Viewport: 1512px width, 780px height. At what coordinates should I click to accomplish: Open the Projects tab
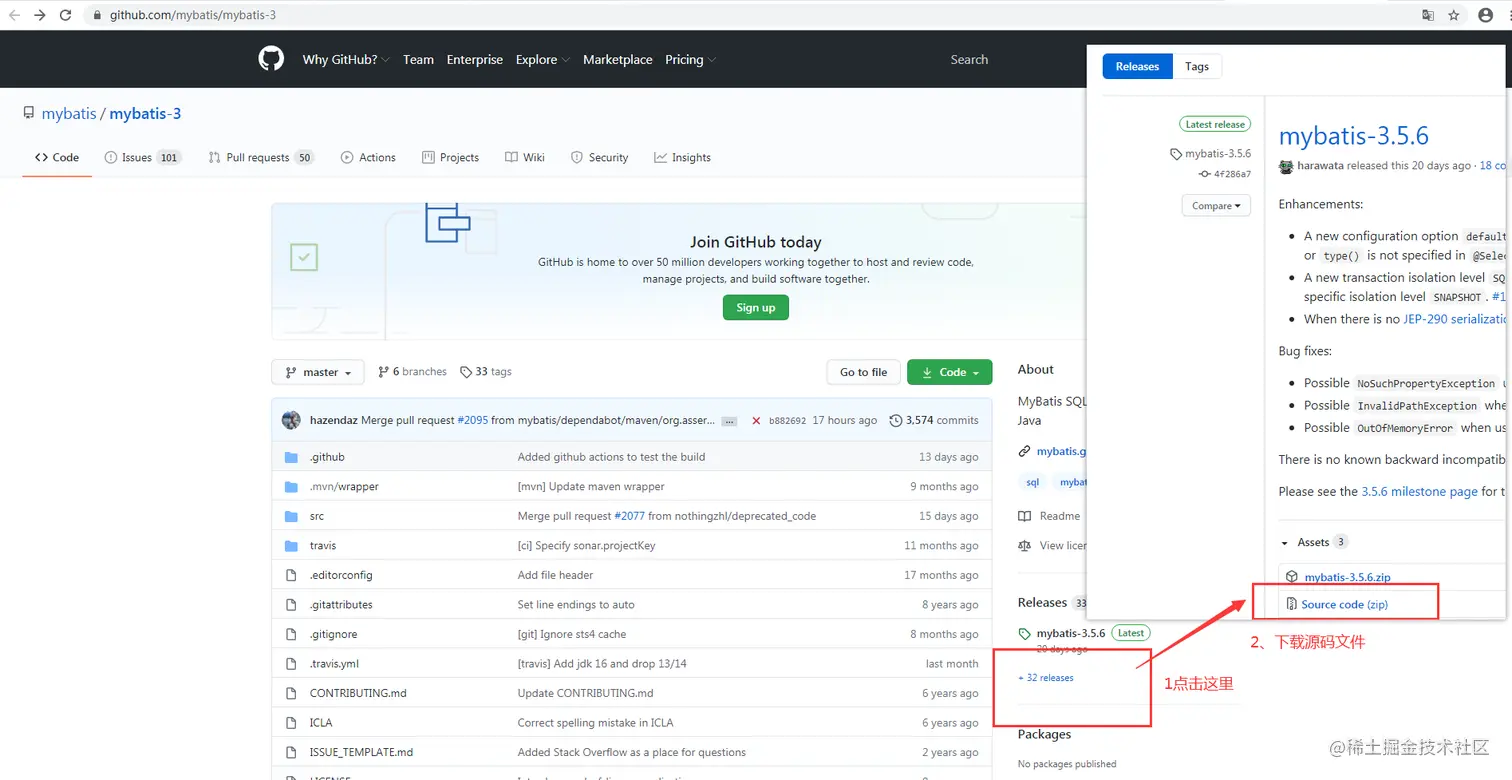(x=451, y=157)
